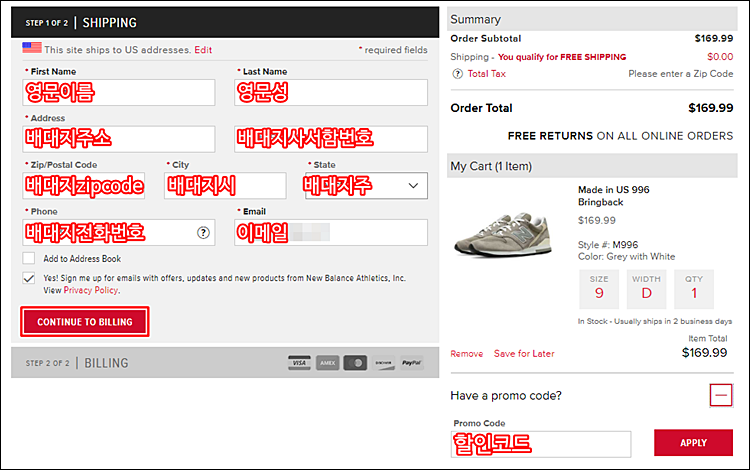Click the In Stock shipping notice
Screen dimensions: 750x470
pyautogui.click(x=655, y=321)
